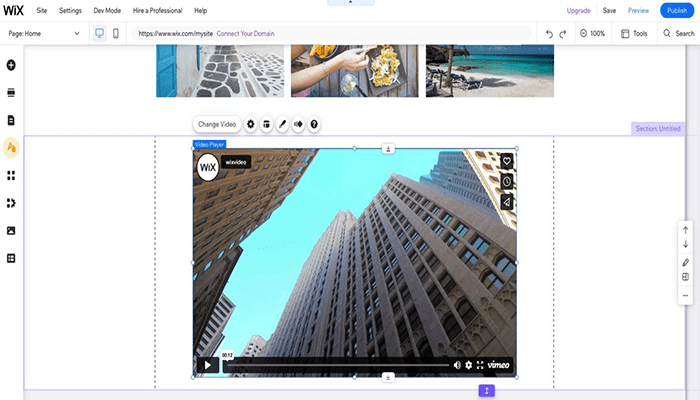The height and width of the screenshot is (400, 700).
Task: Open Hire a Professional menu
Action: coord(157,10)
